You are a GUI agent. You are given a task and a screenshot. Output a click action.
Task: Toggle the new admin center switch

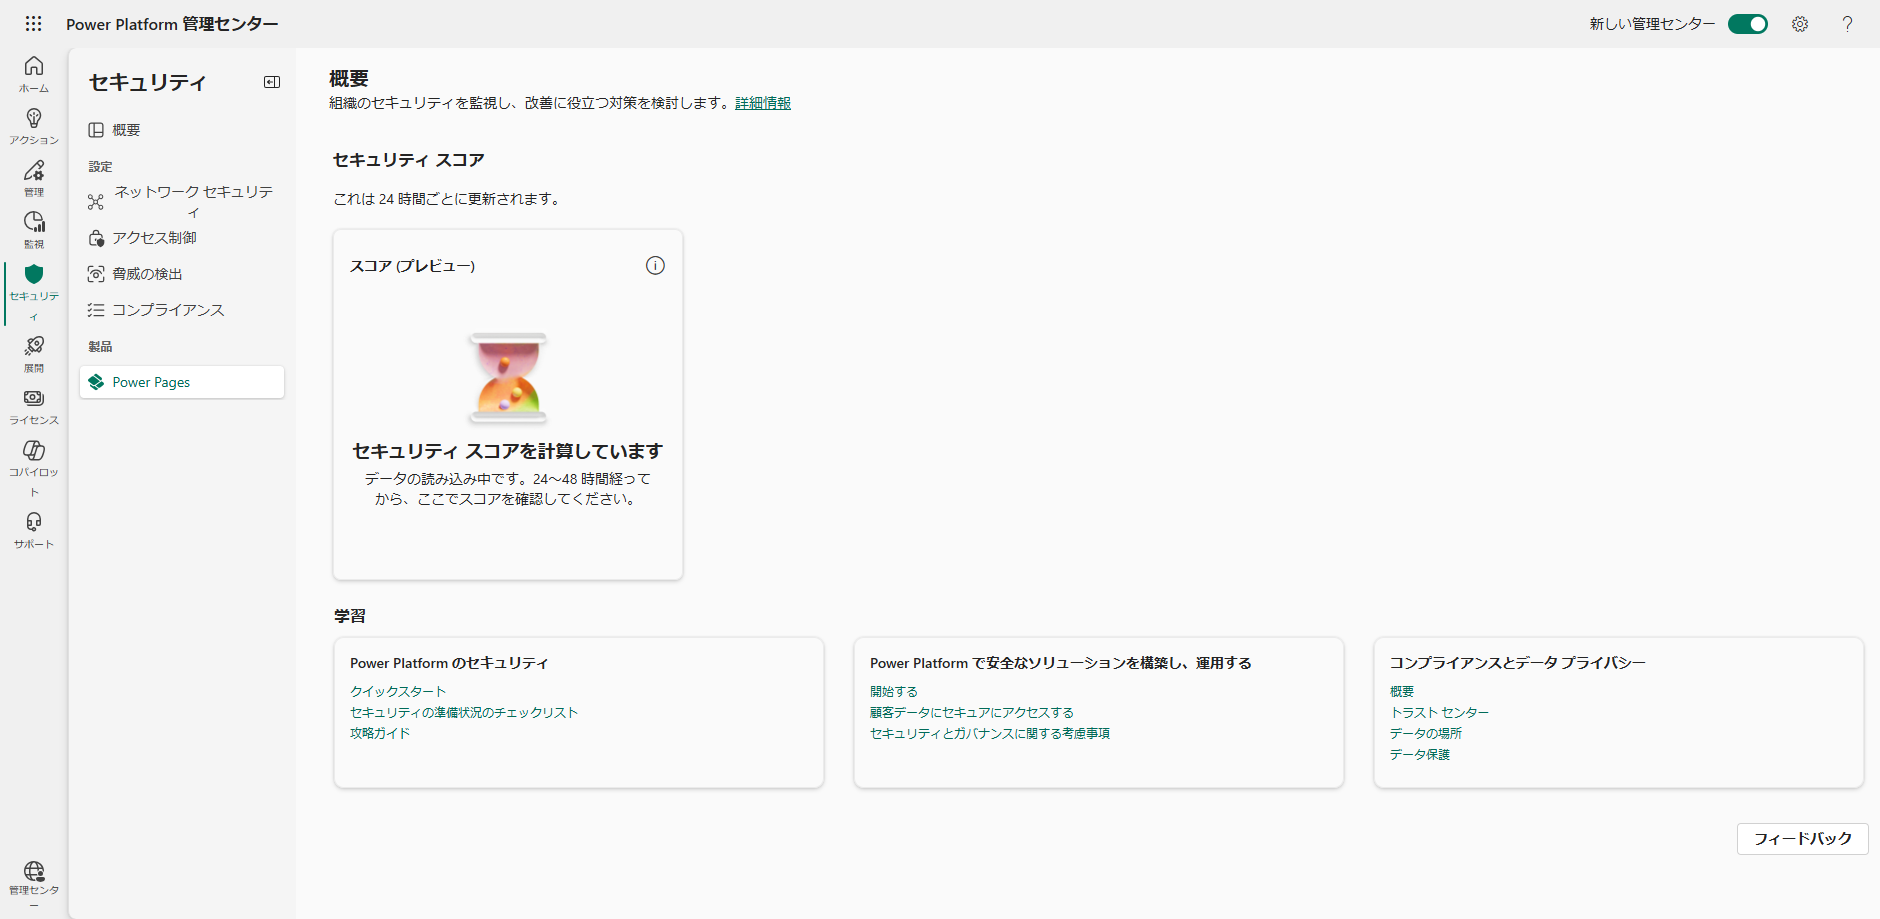click(x=1748, y=24)
